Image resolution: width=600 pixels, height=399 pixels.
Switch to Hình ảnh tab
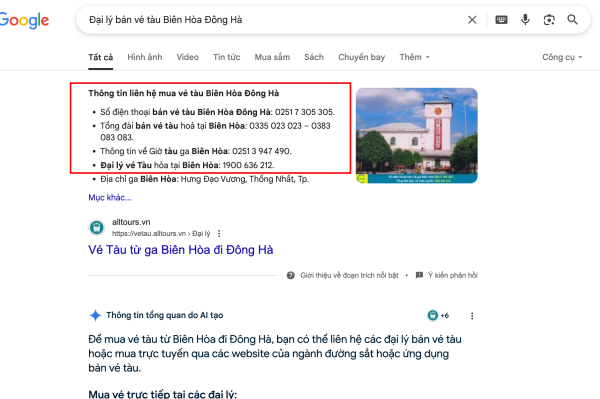coord(145,57)
